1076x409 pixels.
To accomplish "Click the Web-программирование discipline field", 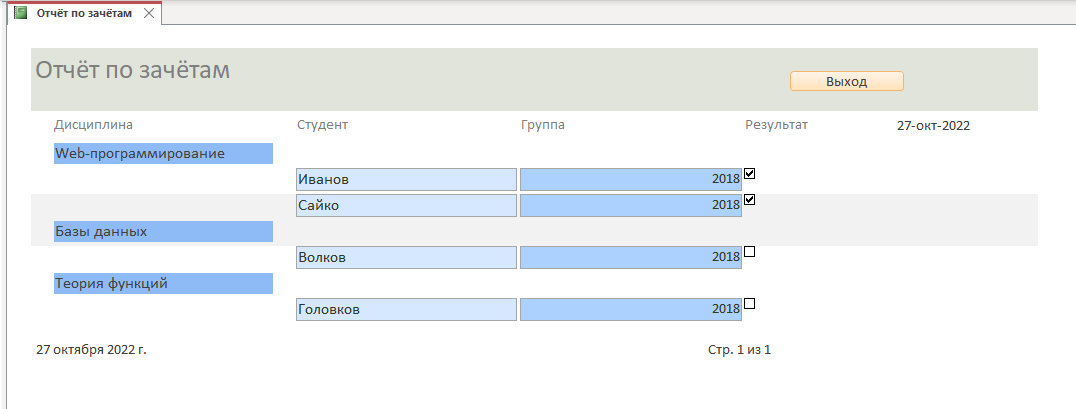I will click(163, 154).
